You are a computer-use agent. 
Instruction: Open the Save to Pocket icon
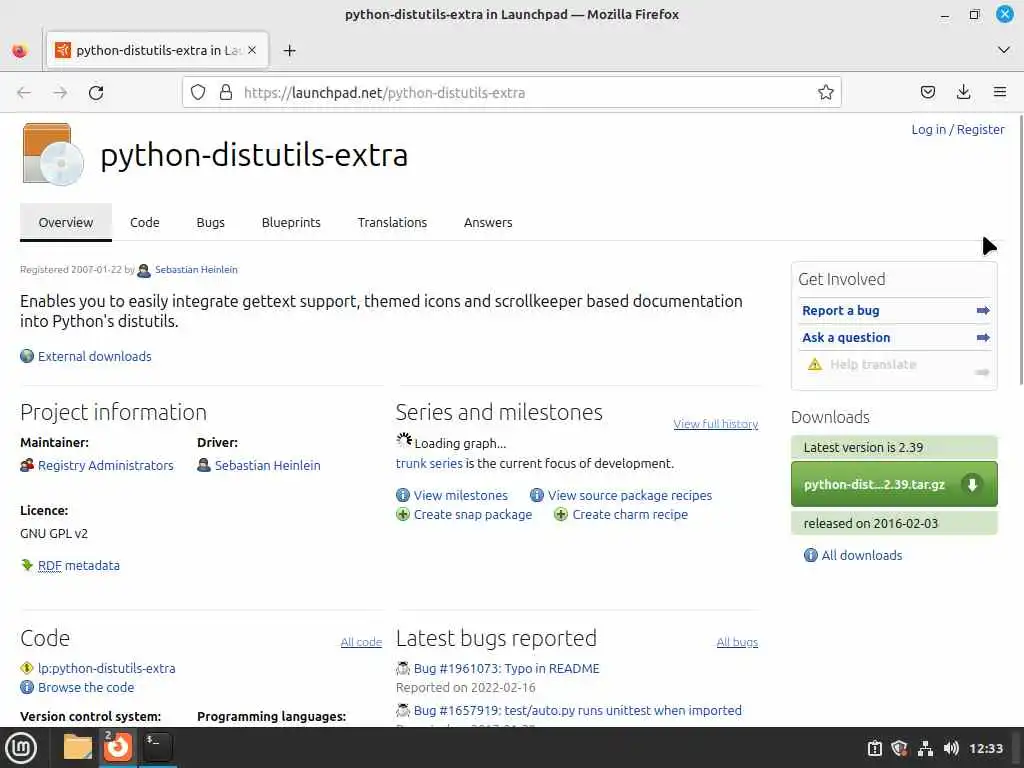(927, 92)
